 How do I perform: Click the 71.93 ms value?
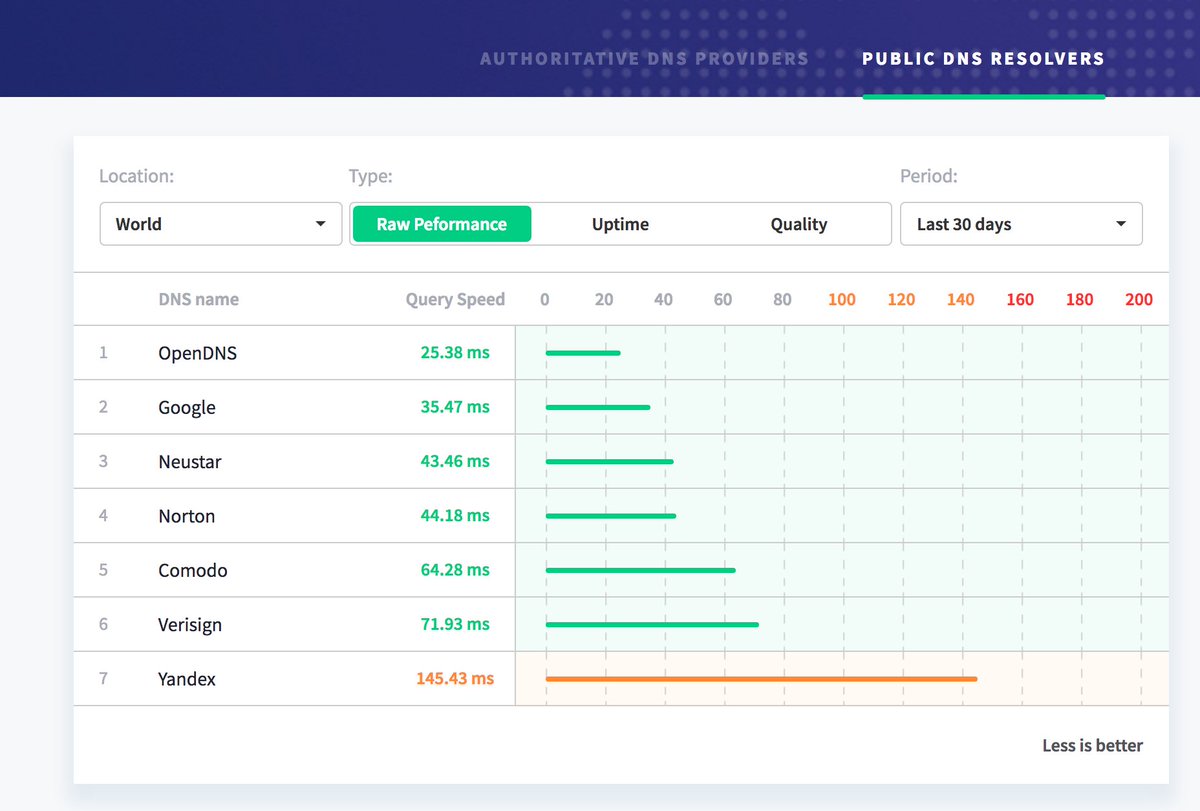(455, 624)
